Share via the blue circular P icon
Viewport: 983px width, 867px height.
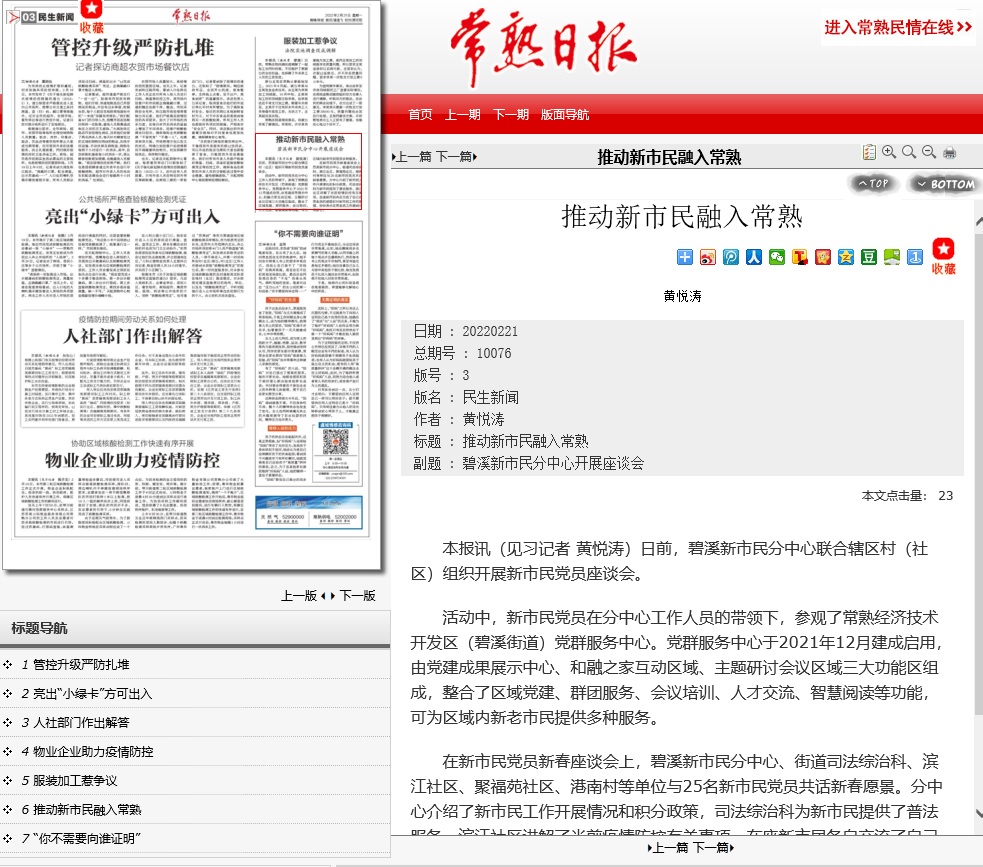[x=731, y=257]
